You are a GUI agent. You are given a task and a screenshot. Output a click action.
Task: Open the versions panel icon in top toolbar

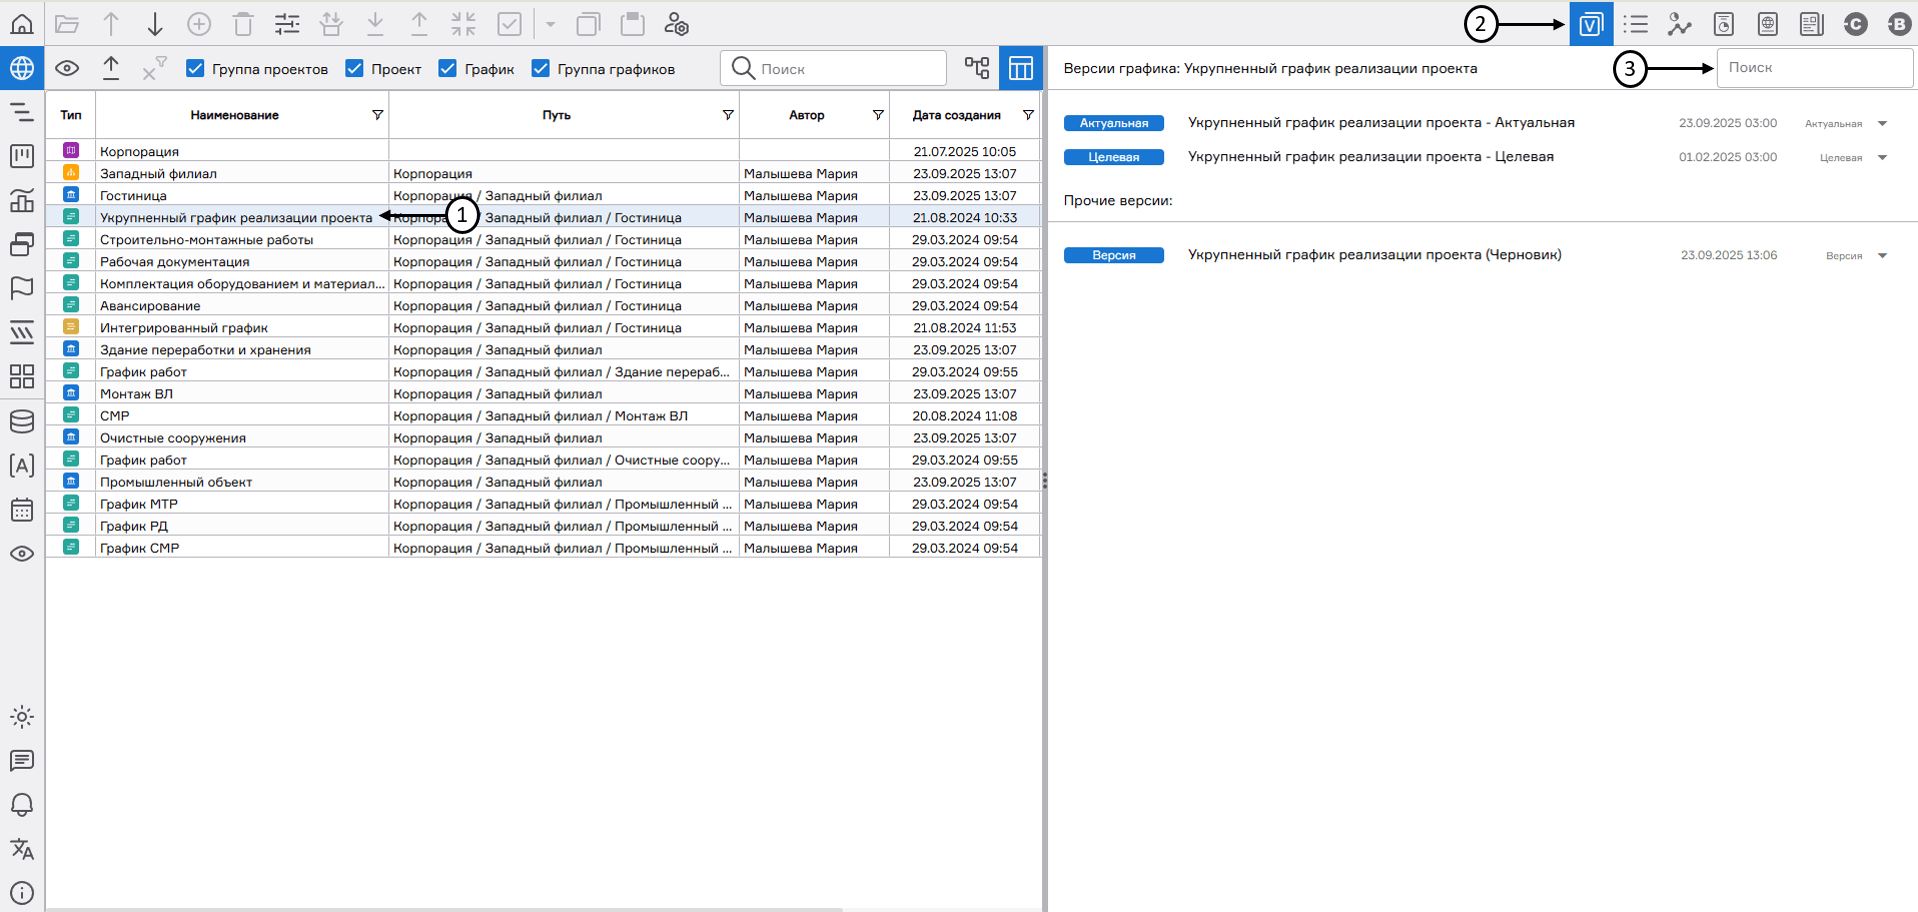click(1590, 24)
